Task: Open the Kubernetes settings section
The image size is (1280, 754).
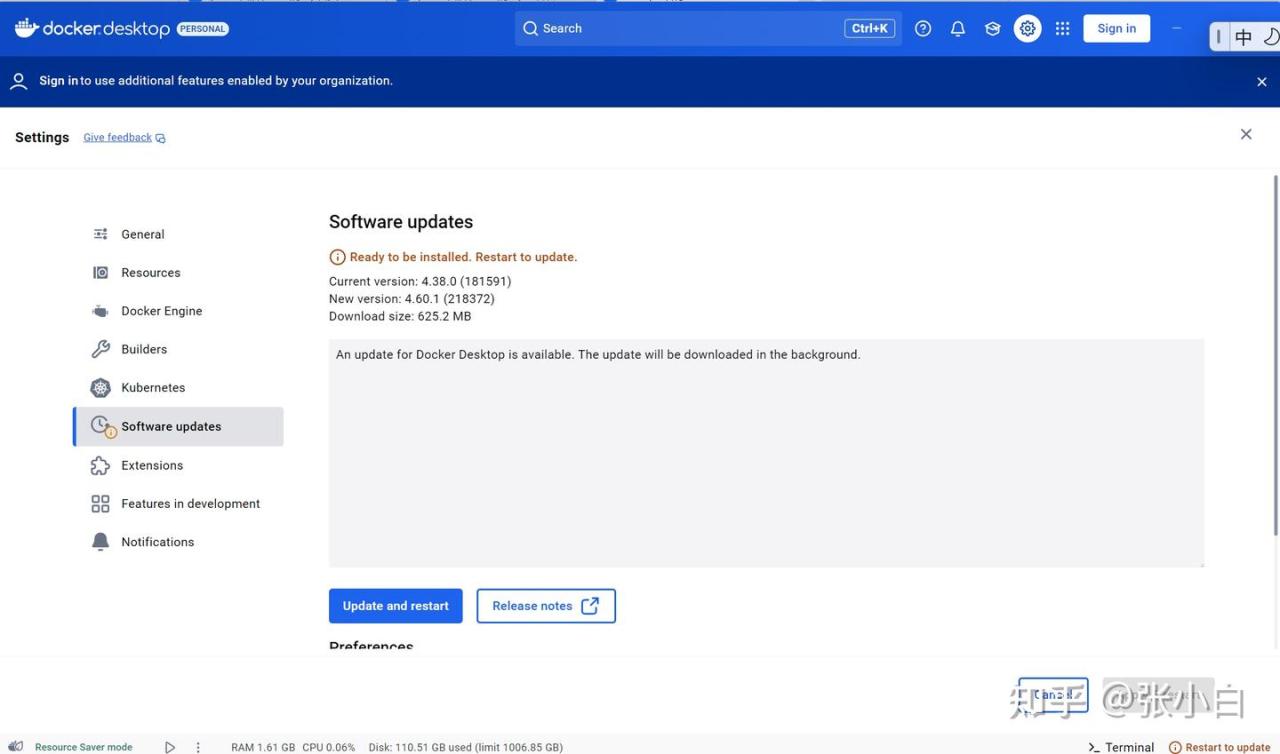Action: pos(153,388)
